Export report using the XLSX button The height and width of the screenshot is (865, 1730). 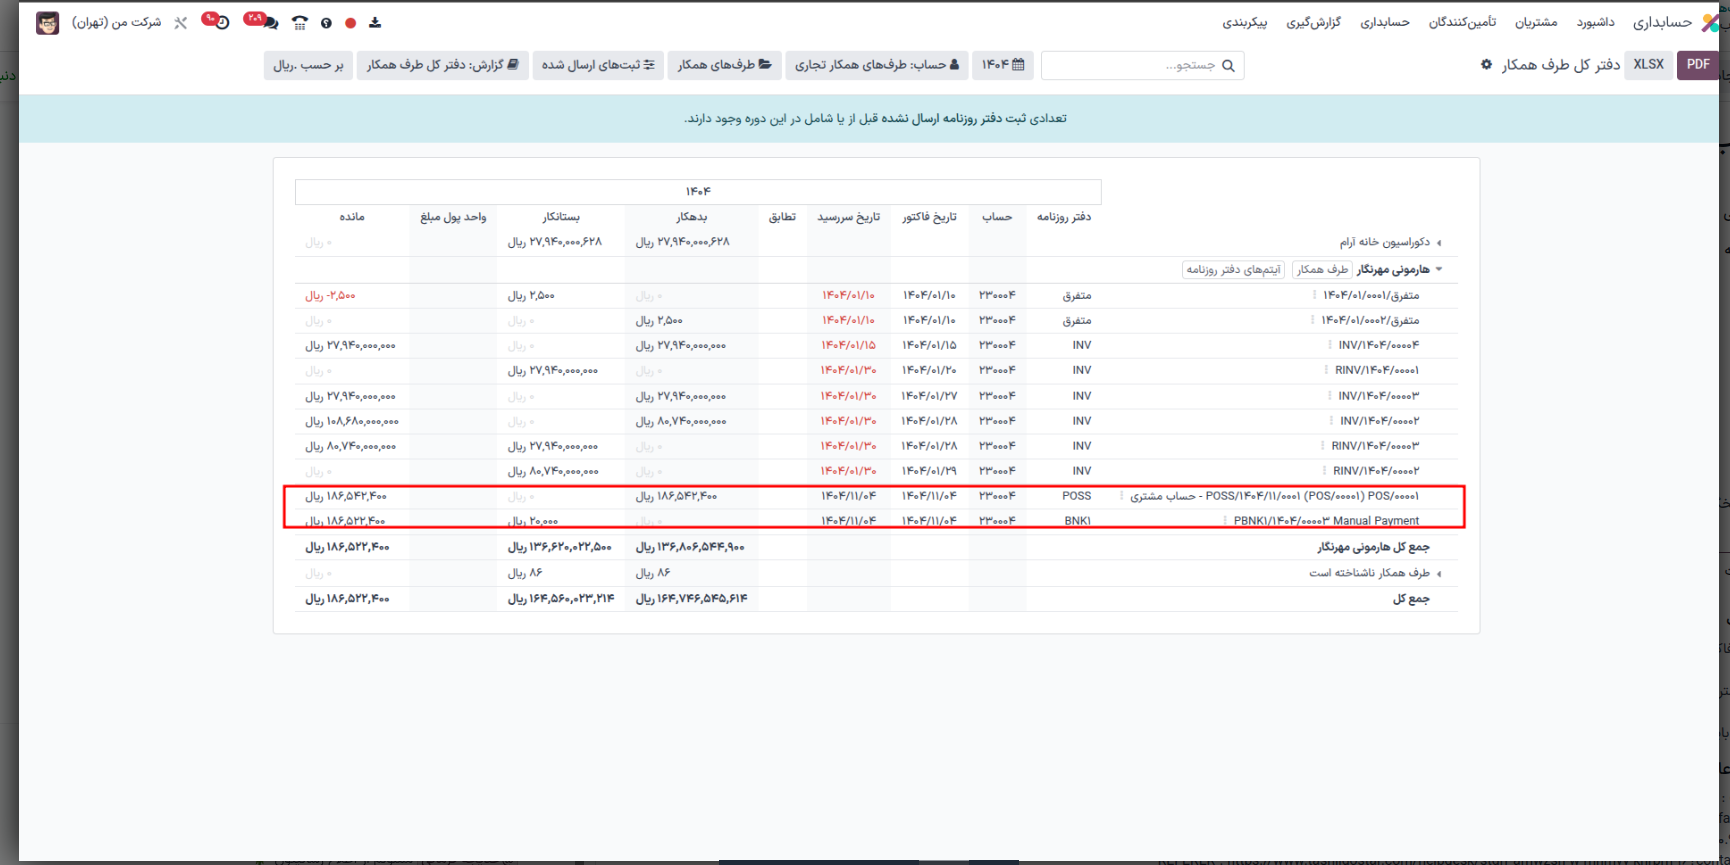click(1648, 65)
